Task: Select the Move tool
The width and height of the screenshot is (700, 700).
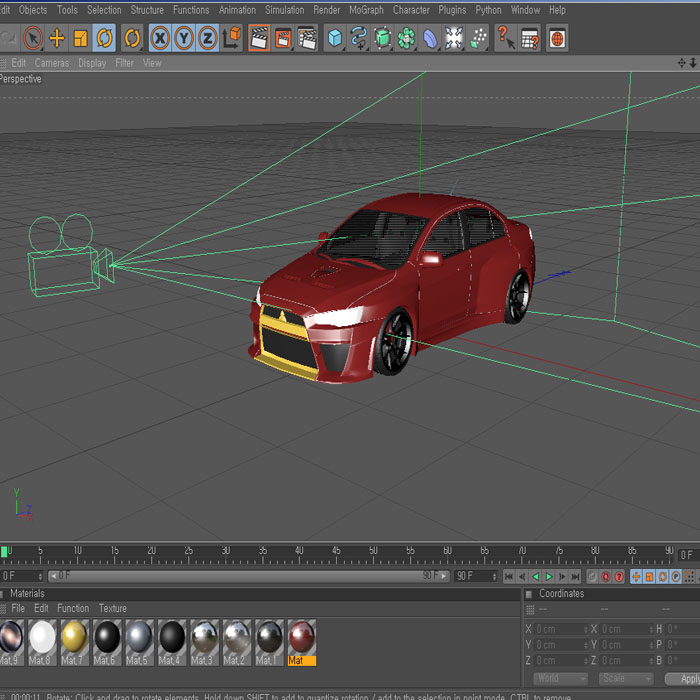Action: click(x=57, y=38)
